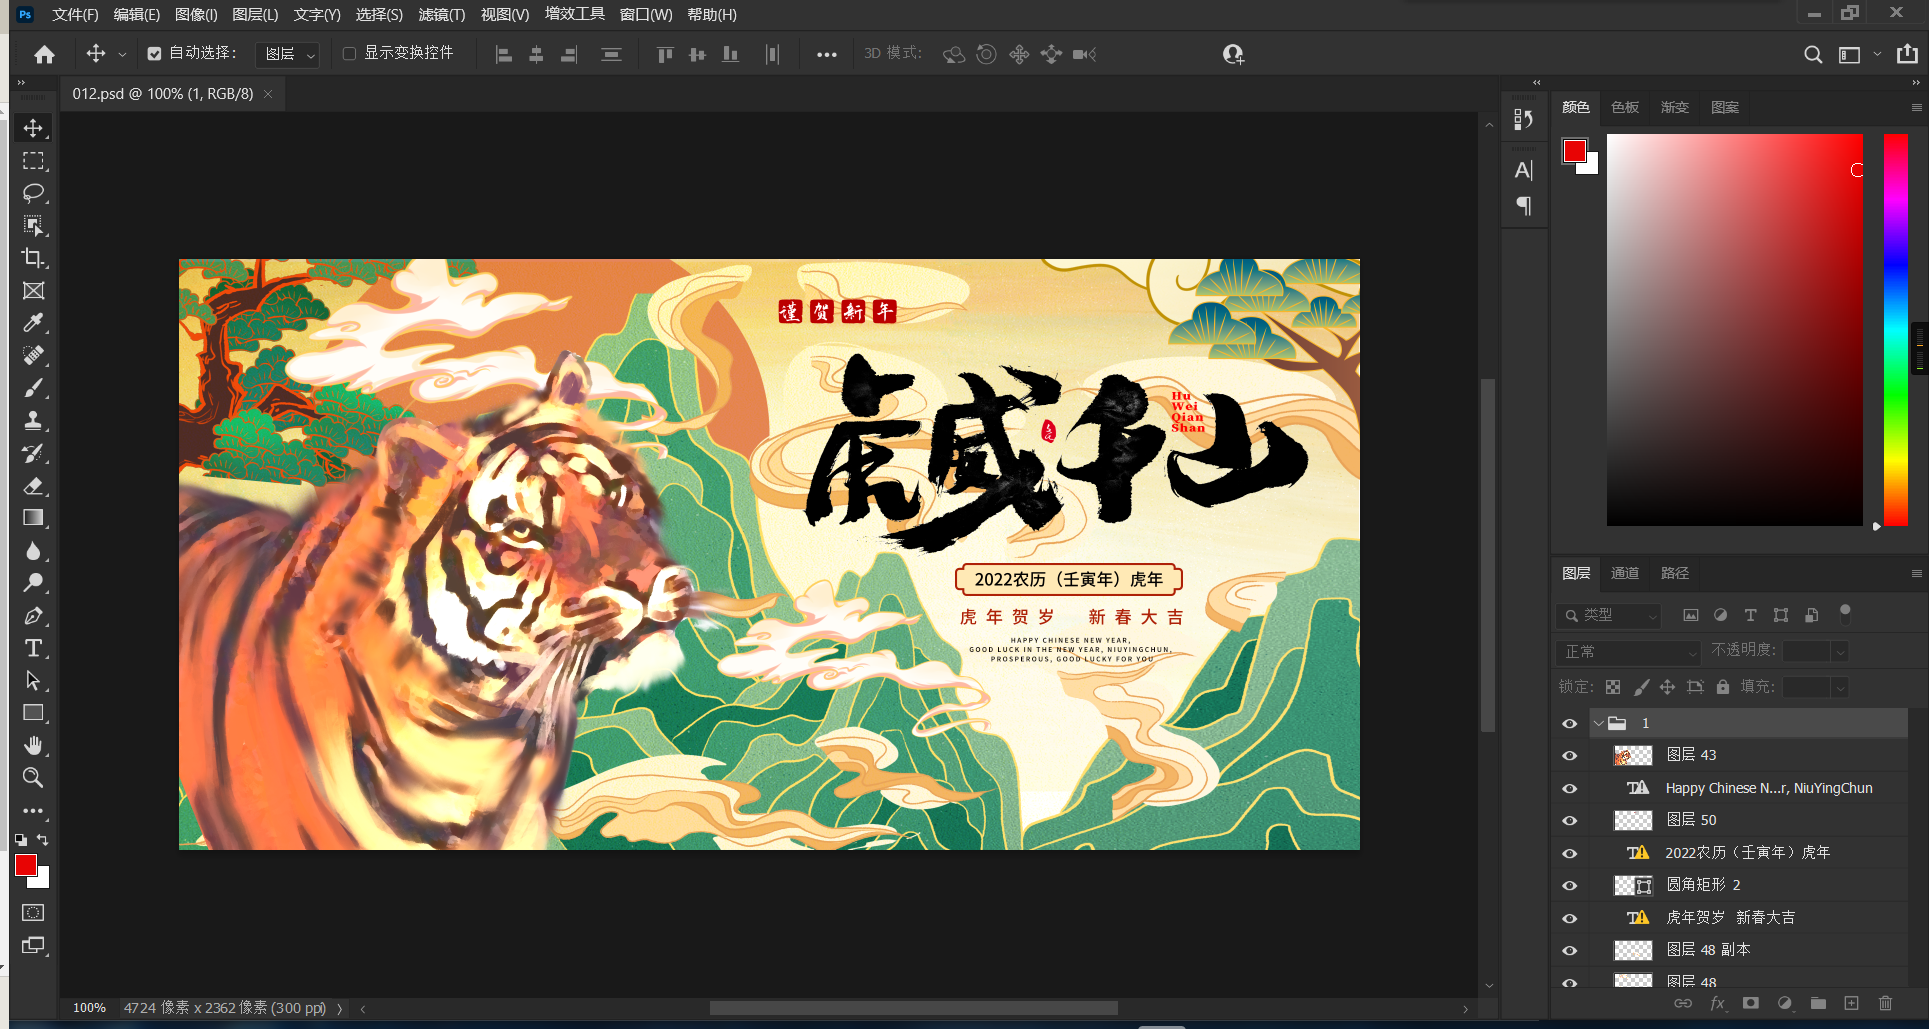The height and width of the screenshot is (1029, 1929).
Task: Select the Lasso tool
Action: (x=33, y=193)
